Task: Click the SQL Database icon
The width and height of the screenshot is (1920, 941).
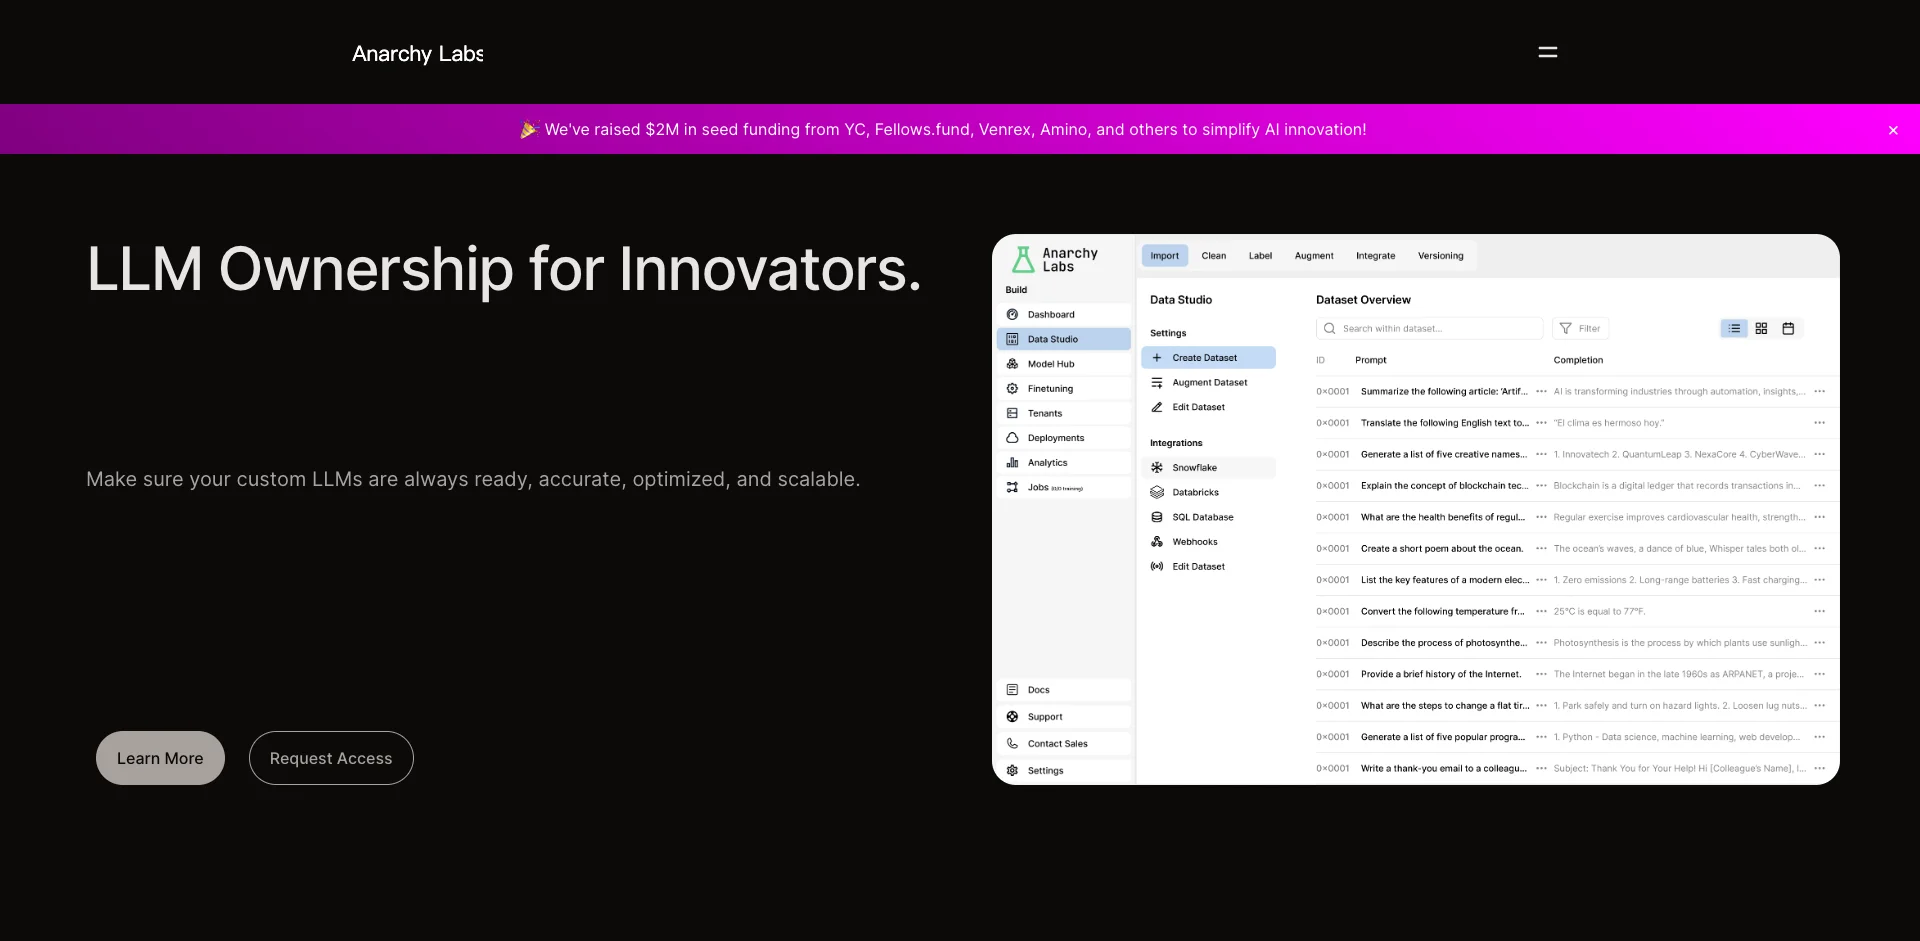Action: point(1157,517)
